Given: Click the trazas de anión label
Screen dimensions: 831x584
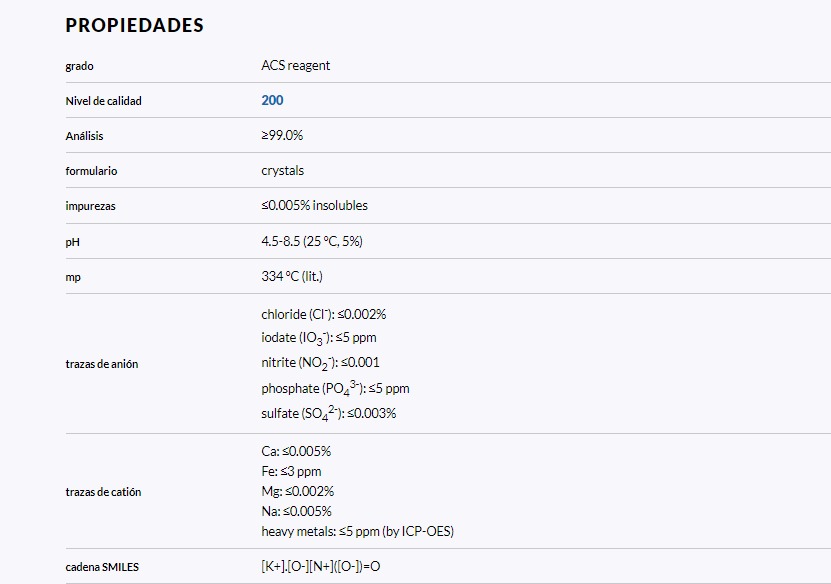Looking at the screenshot, I should [102, 364].
